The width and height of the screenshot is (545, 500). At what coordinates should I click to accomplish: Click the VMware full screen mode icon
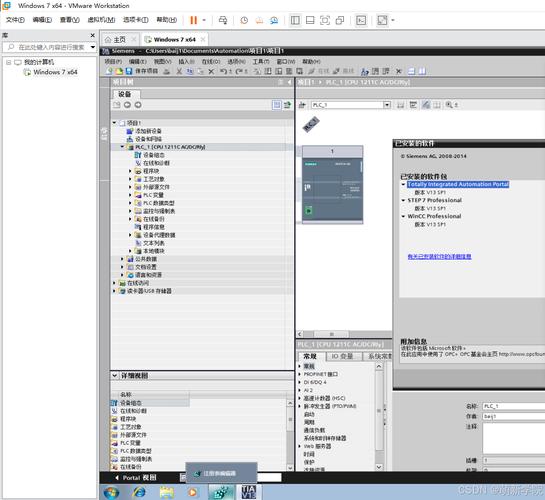tap(325, 20)
